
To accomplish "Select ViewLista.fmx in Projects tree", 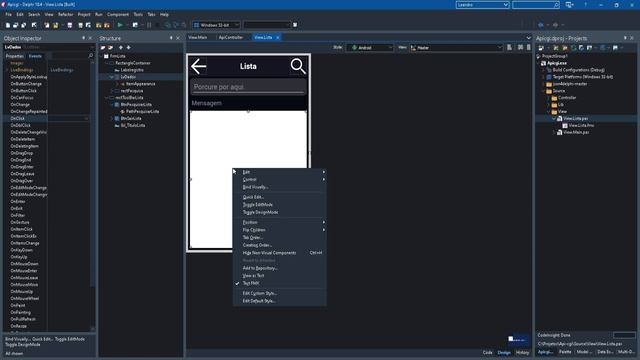I will point(581,125).
